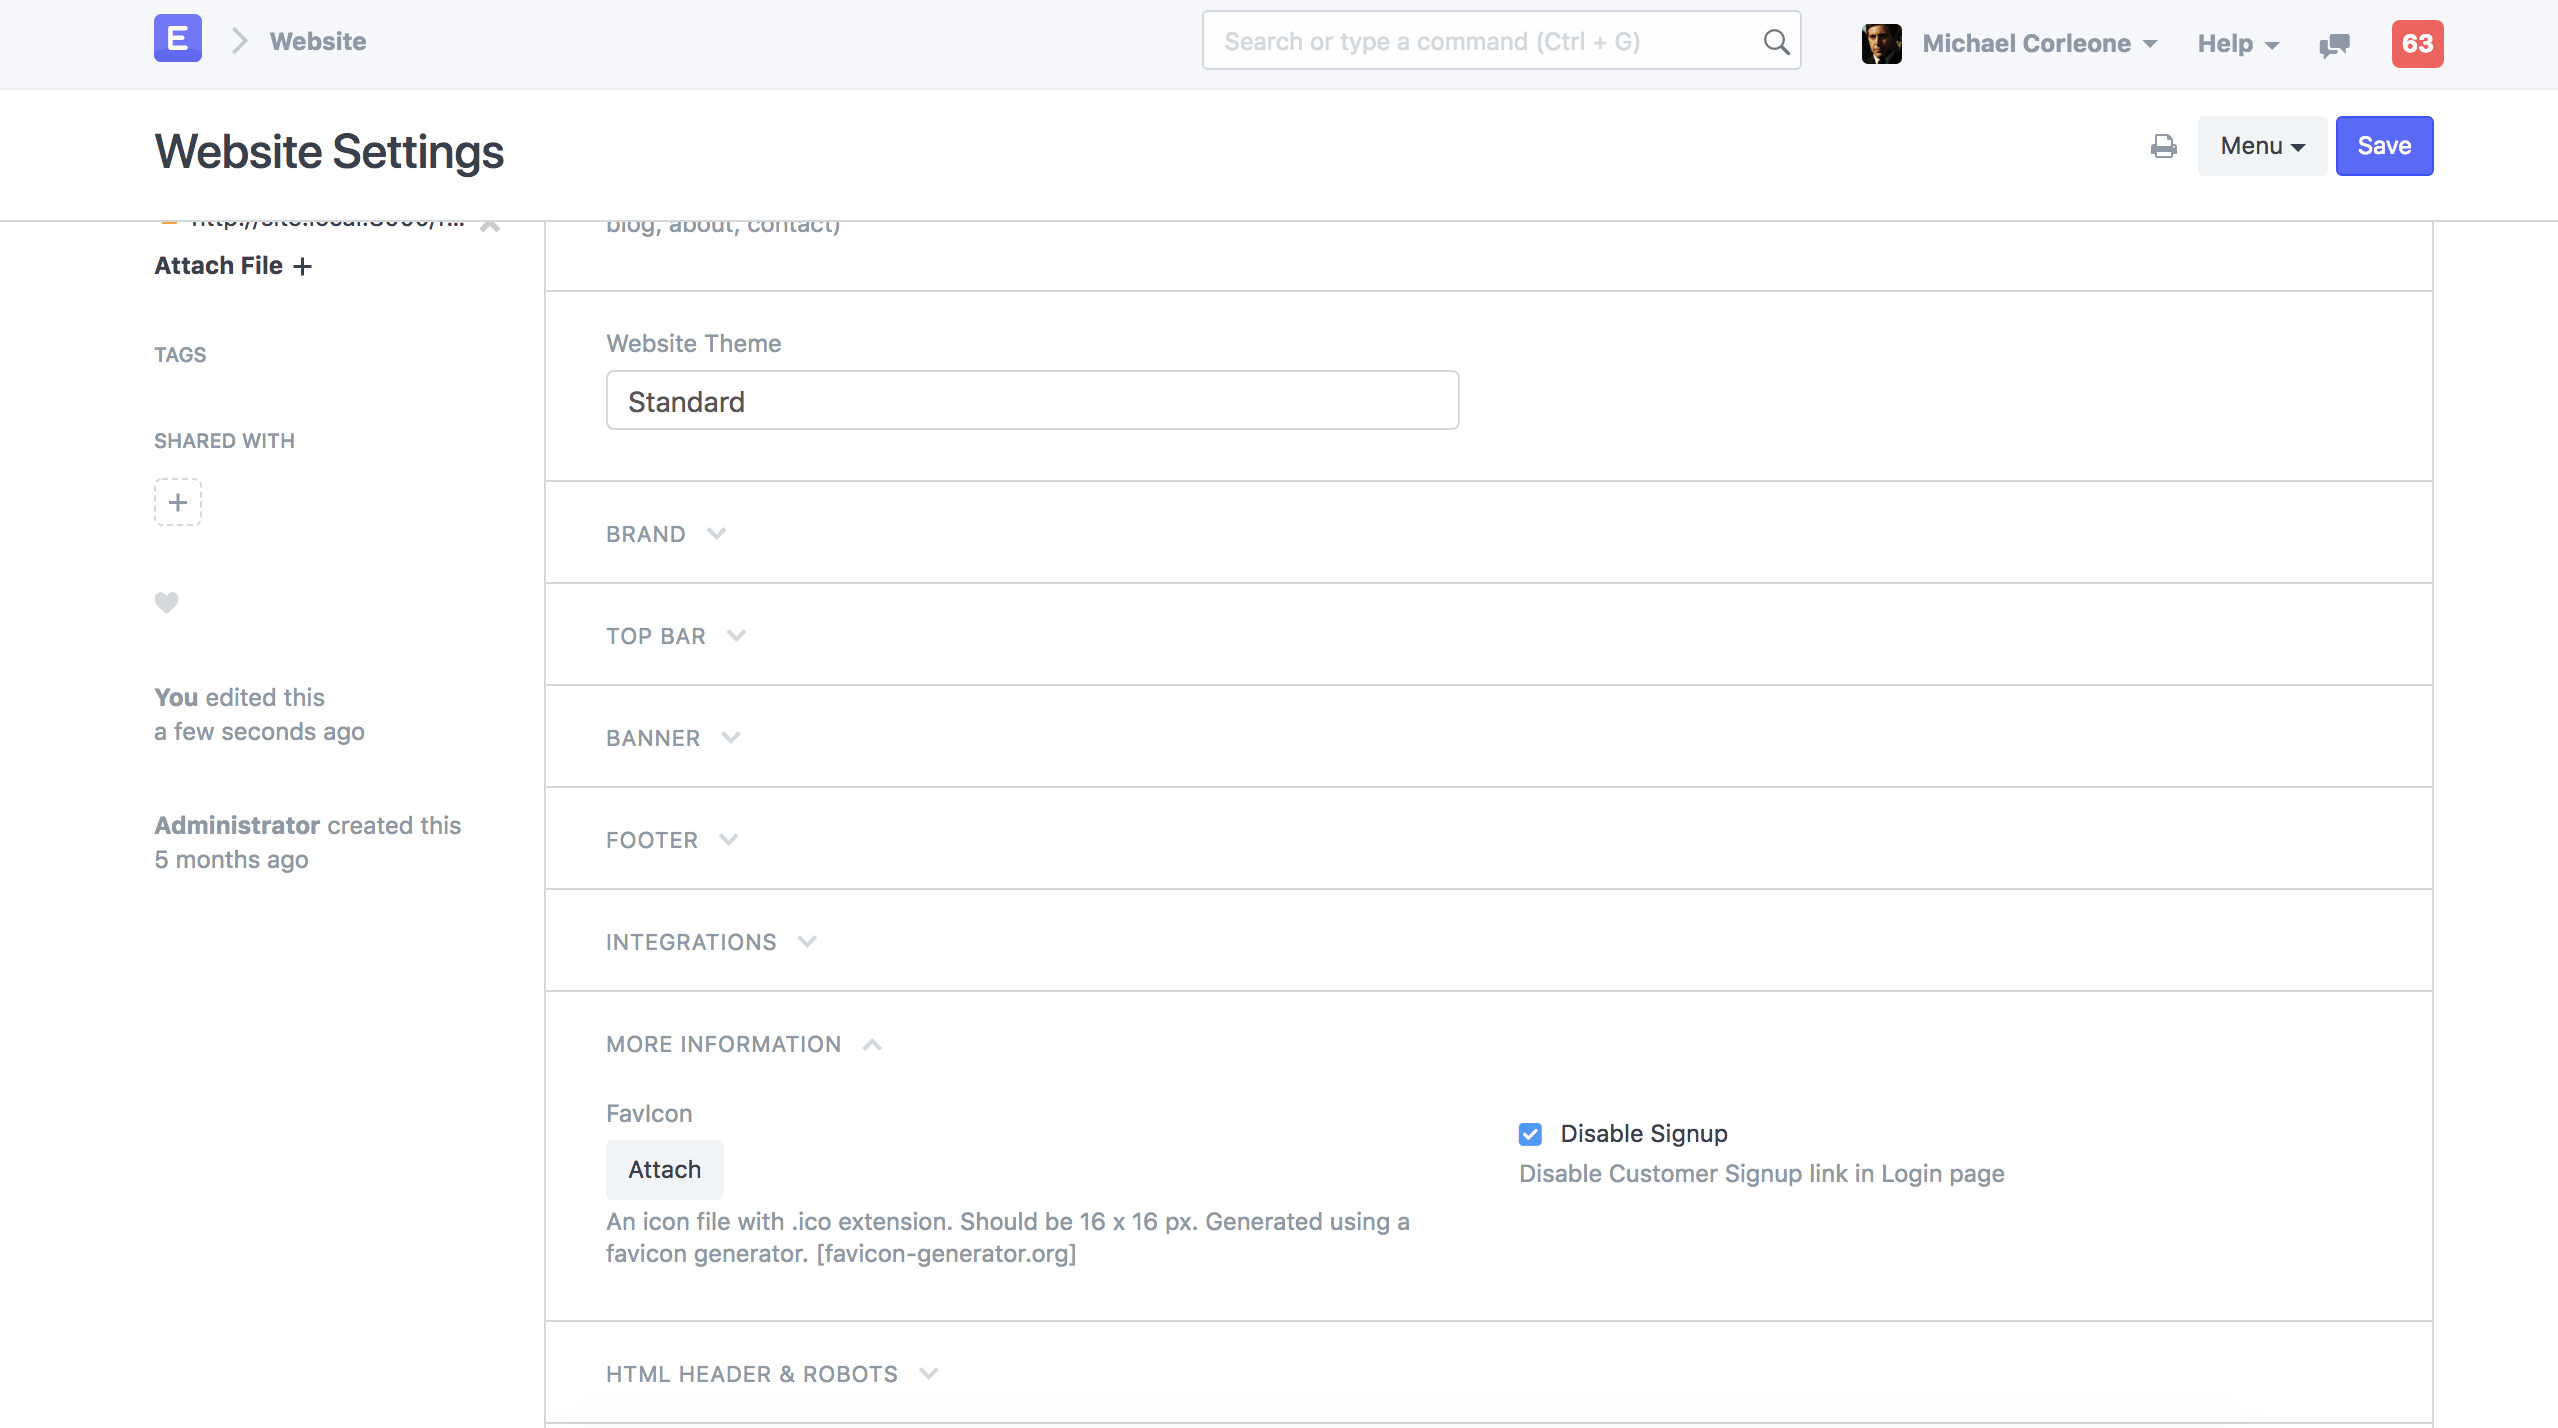Click the Attach button for Favicon
The width and height of the screenshot is (2558, 1428).
[664, 1168]
